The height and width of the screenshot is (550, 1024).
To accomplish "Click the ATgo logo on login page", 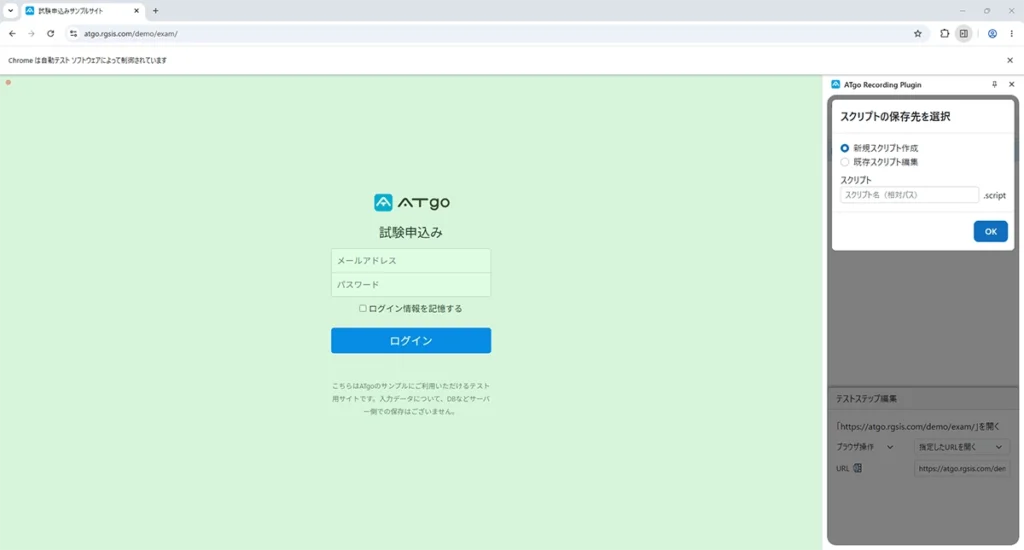I will click(x=411, y=202).
